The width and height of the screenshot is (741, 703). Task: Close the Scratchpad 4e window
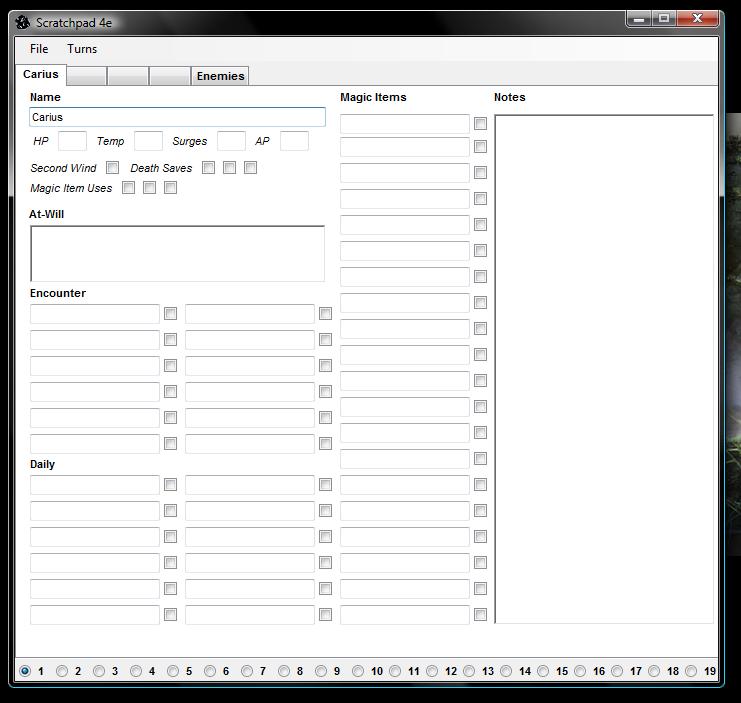pyautogui.click(x=700, y=18)
